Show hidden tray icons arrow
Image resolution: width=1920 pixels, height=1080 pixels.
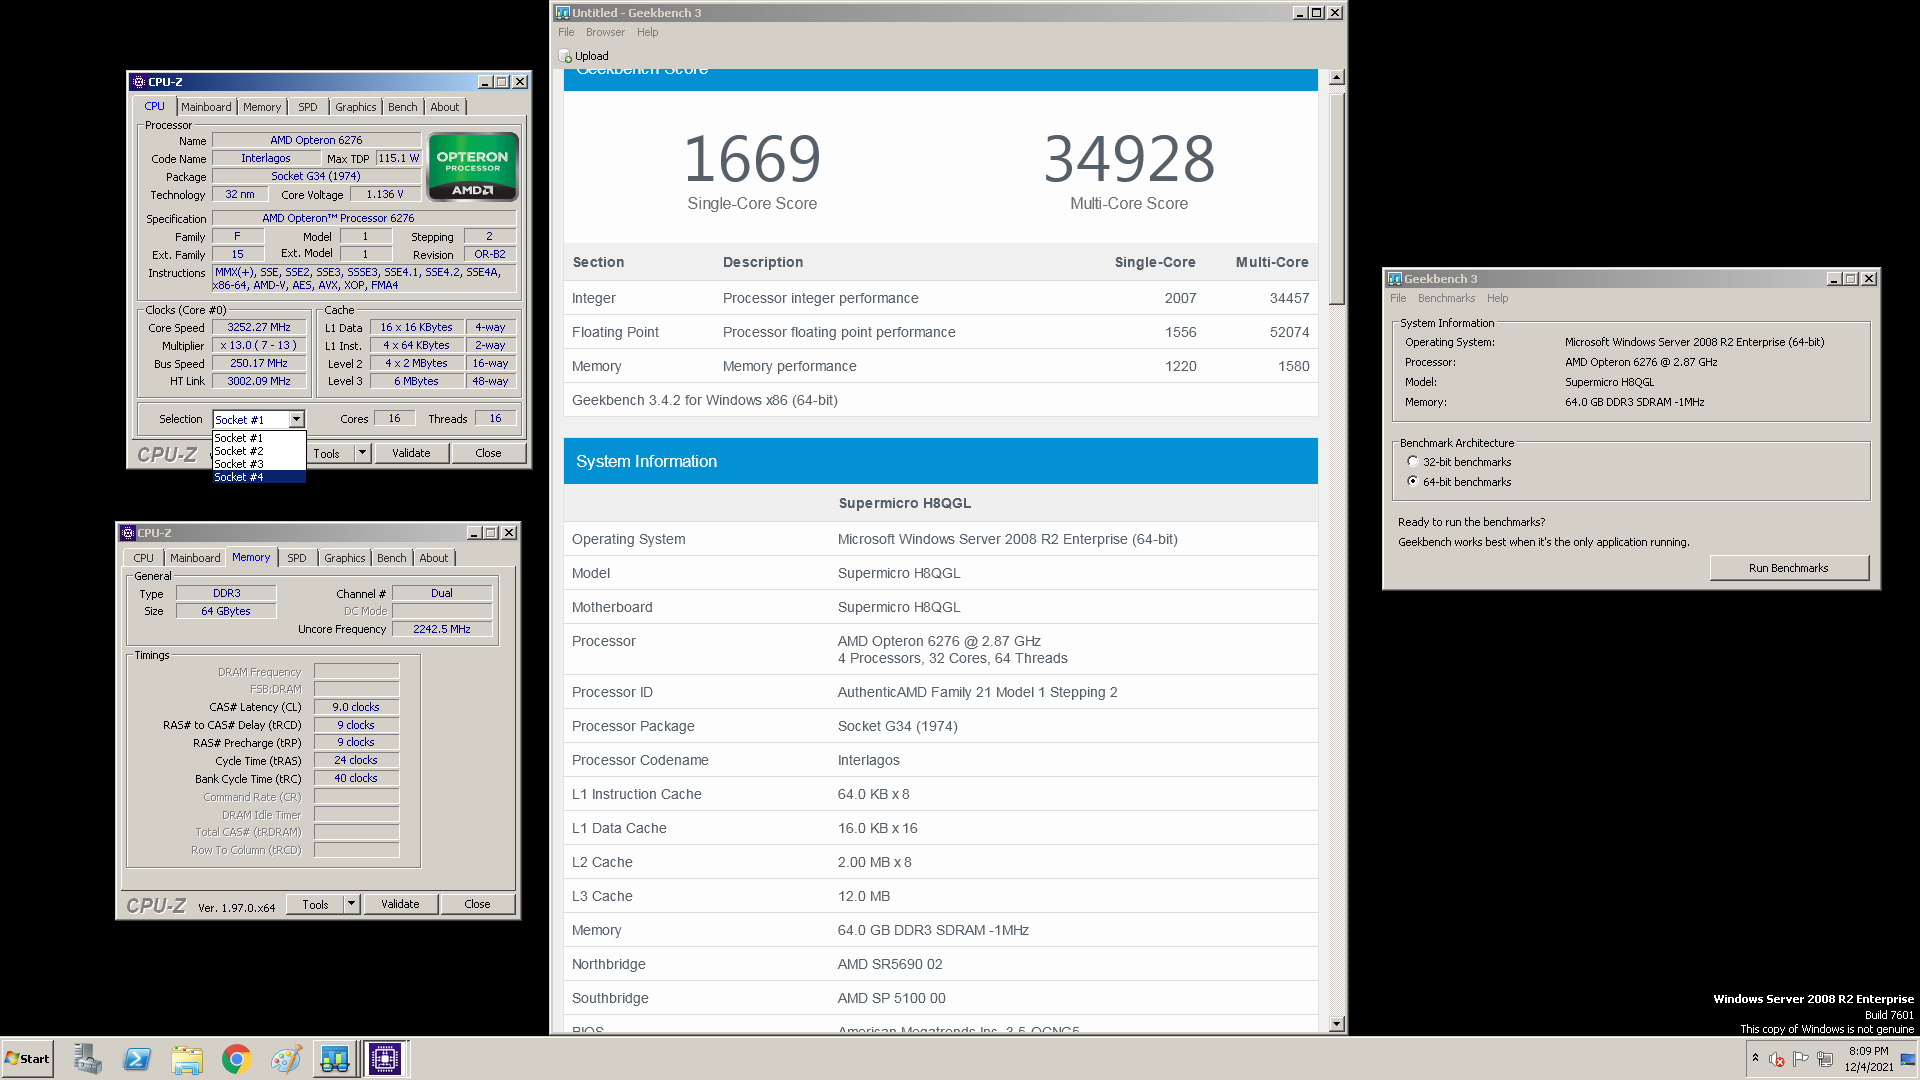tap(1755, 1058)
